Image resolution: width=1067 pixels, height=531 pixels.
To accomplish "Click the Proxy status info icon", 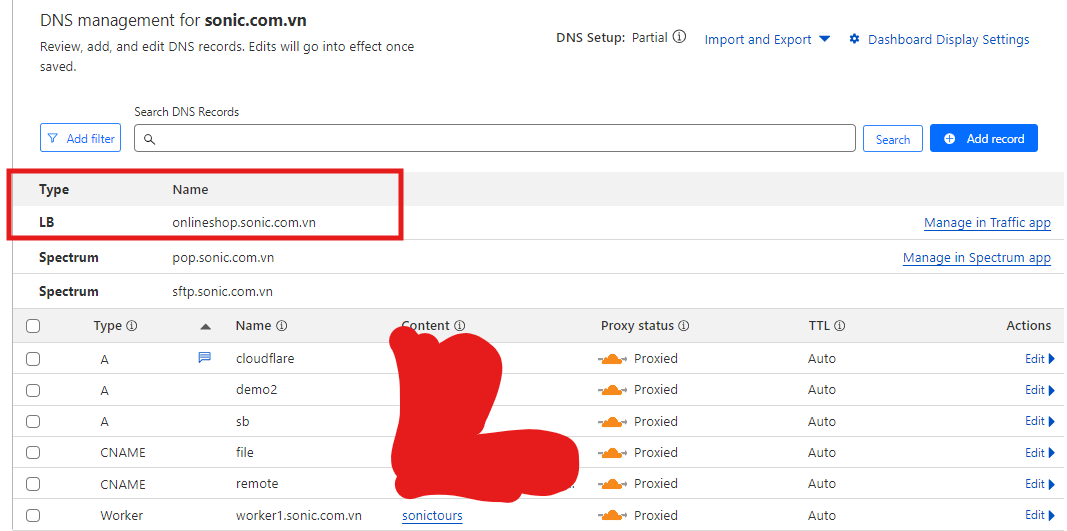I will [x=684, y=326].
